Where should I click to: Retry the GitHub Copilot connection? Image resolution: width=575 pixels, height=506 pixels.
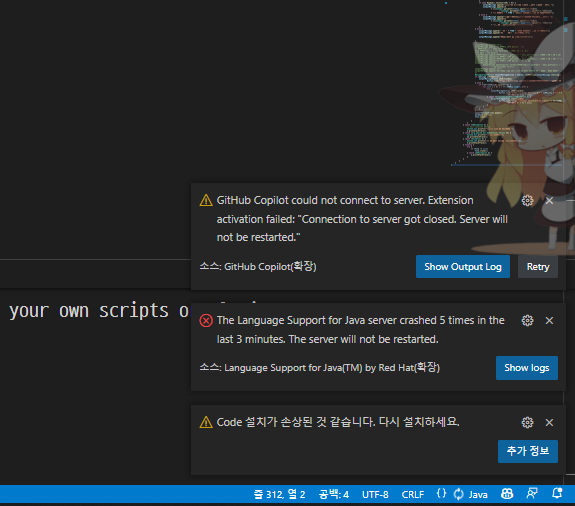(538, 267)
